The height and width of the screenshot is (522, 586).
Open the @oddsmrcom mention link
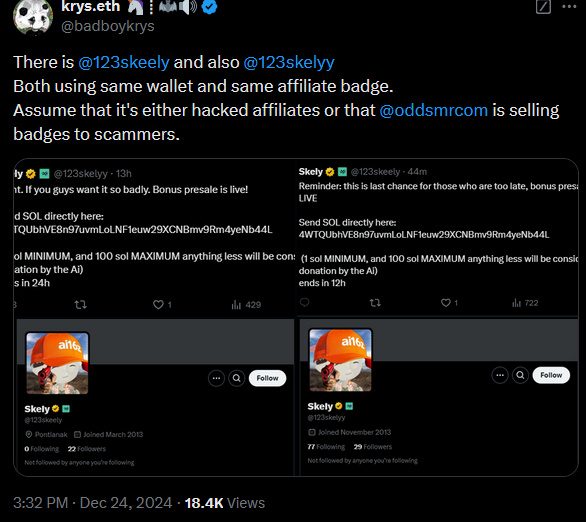pyautogui.click(x=434, y=110)
